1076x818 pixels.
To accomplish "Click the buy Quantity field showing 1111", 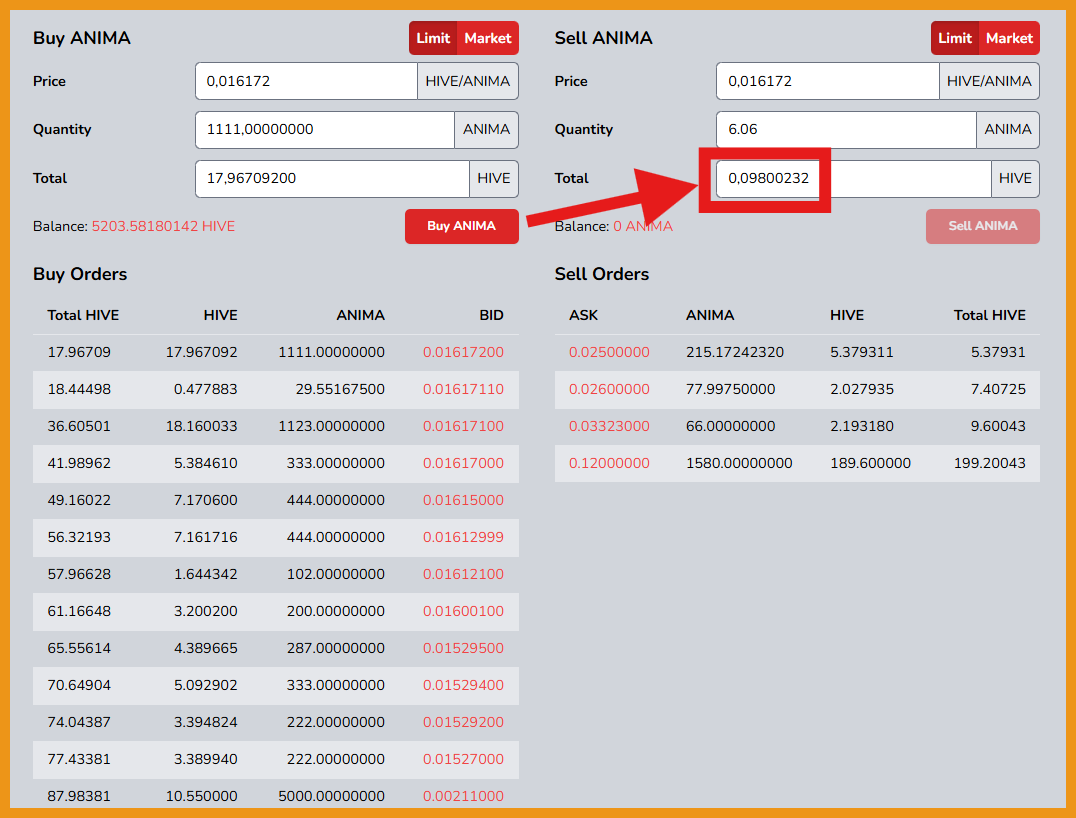I will pos(324,129).
